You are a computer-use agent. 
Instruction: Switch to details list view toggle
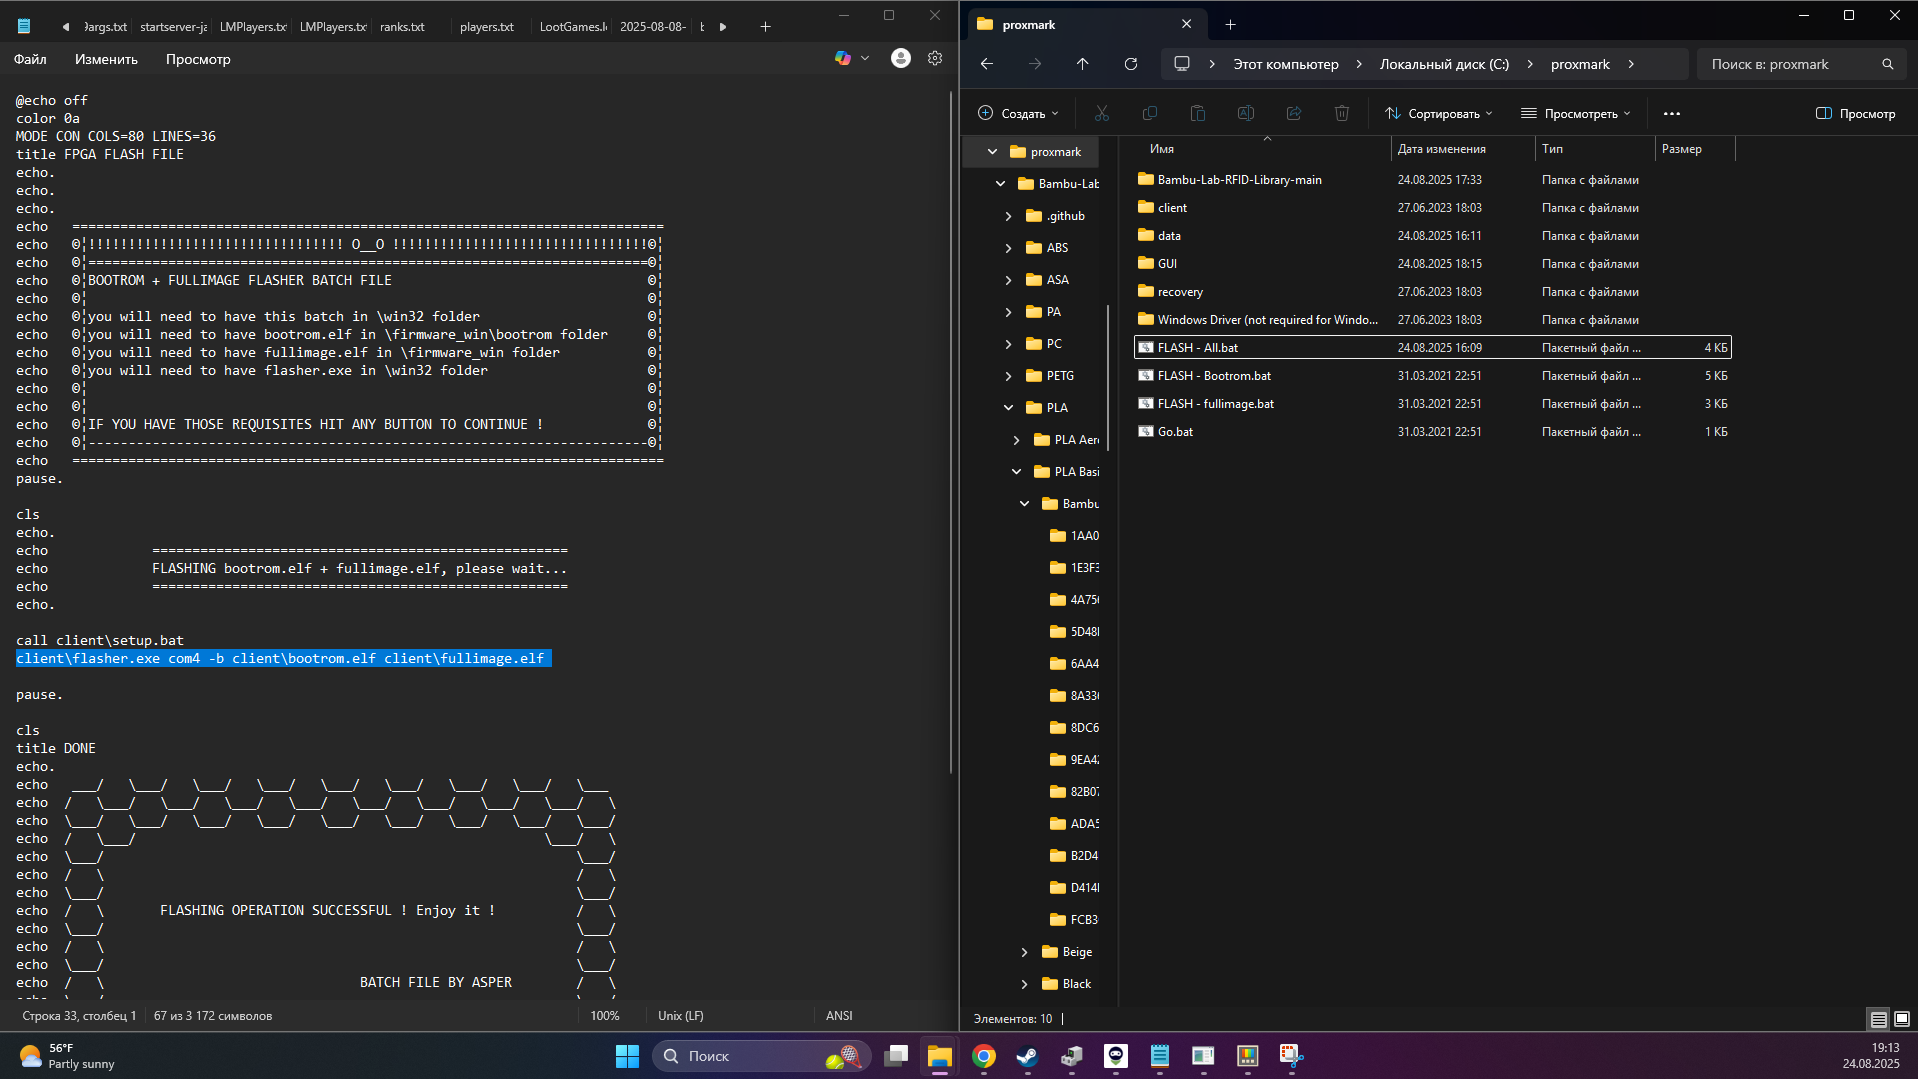1879,1019
